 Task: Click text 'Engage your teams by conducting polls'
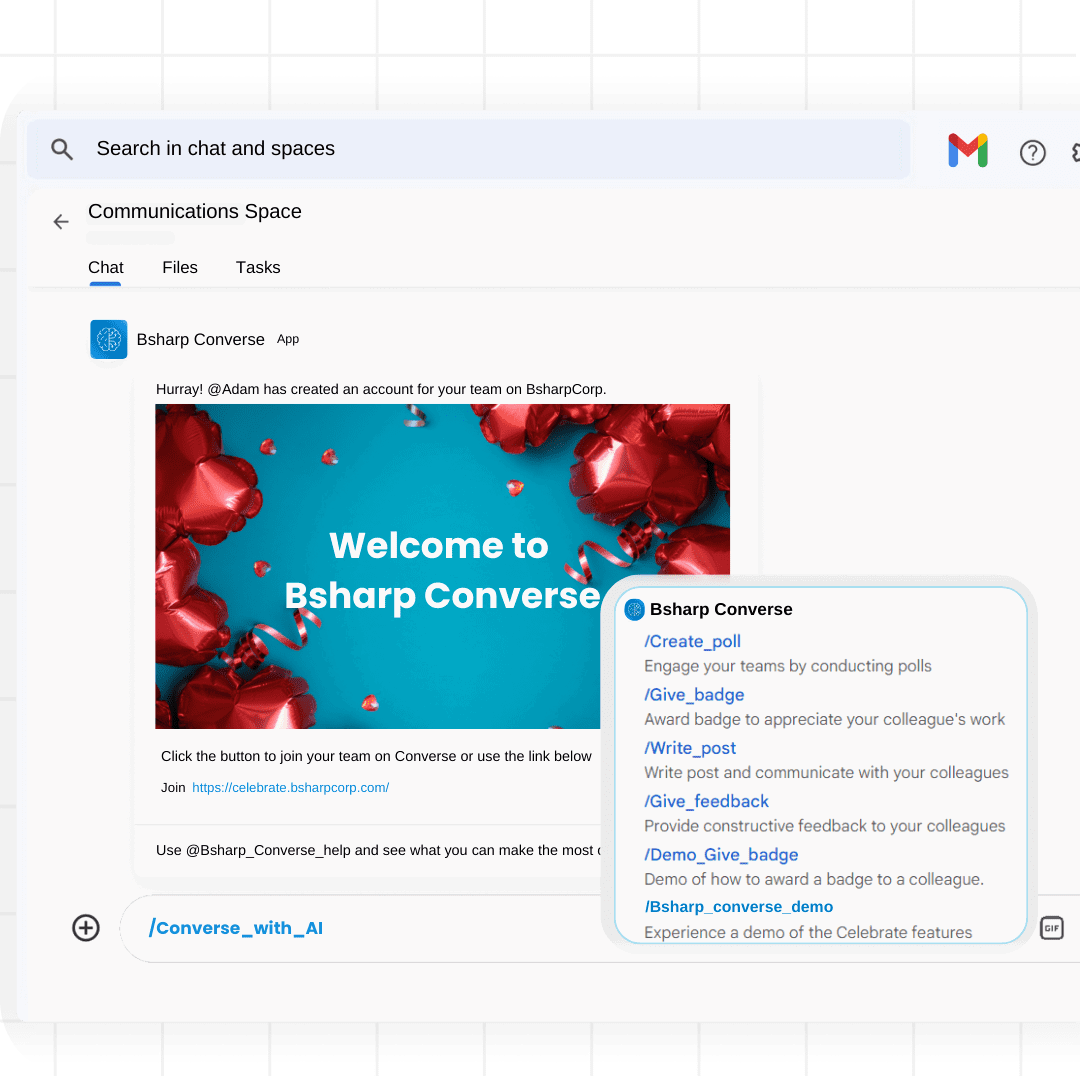[x=787, y=666]
